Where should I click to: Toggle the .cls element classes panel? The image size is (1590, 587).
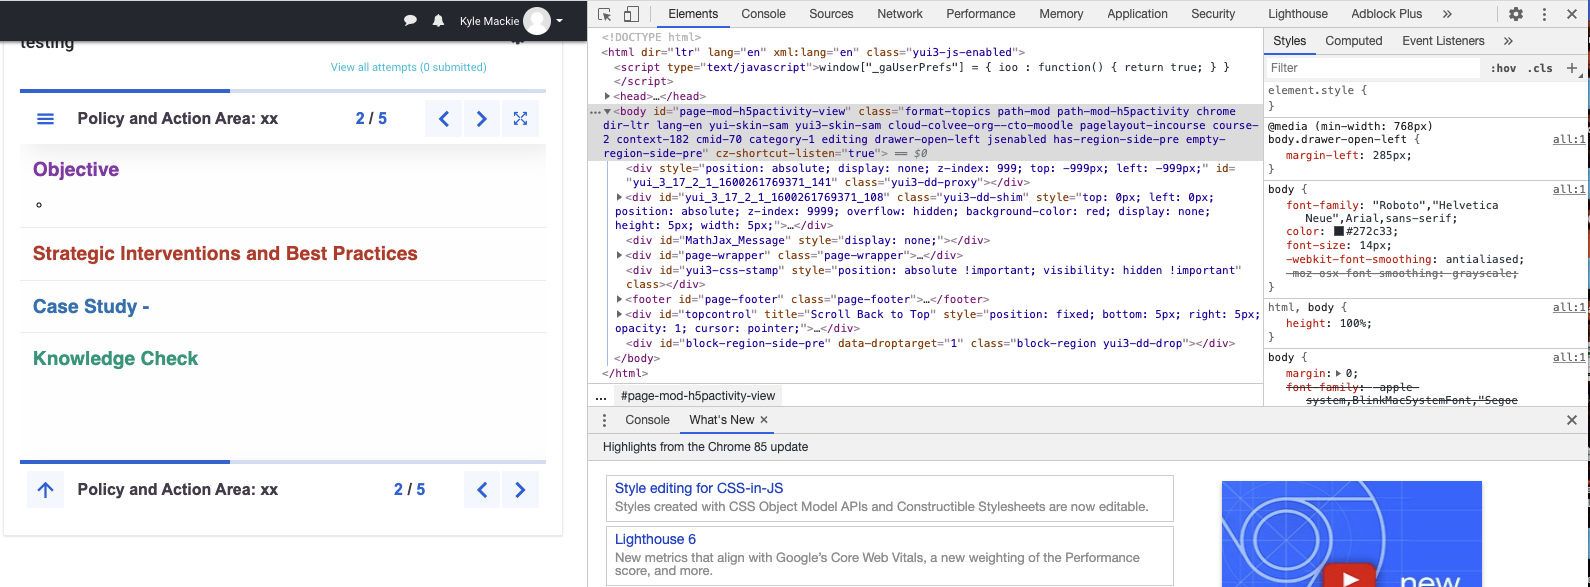coord(1542,68)
